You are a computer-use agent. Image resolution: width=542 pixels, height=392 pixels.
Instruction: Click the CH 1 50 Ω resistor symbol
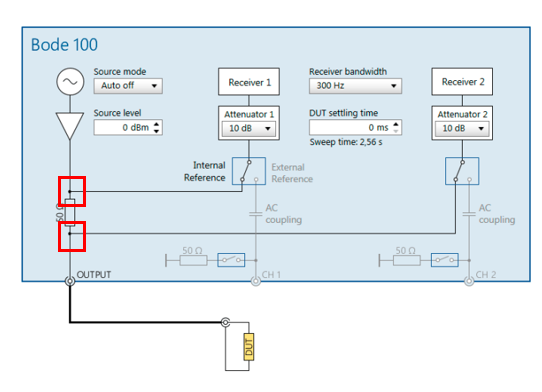(x=194, y=260)
